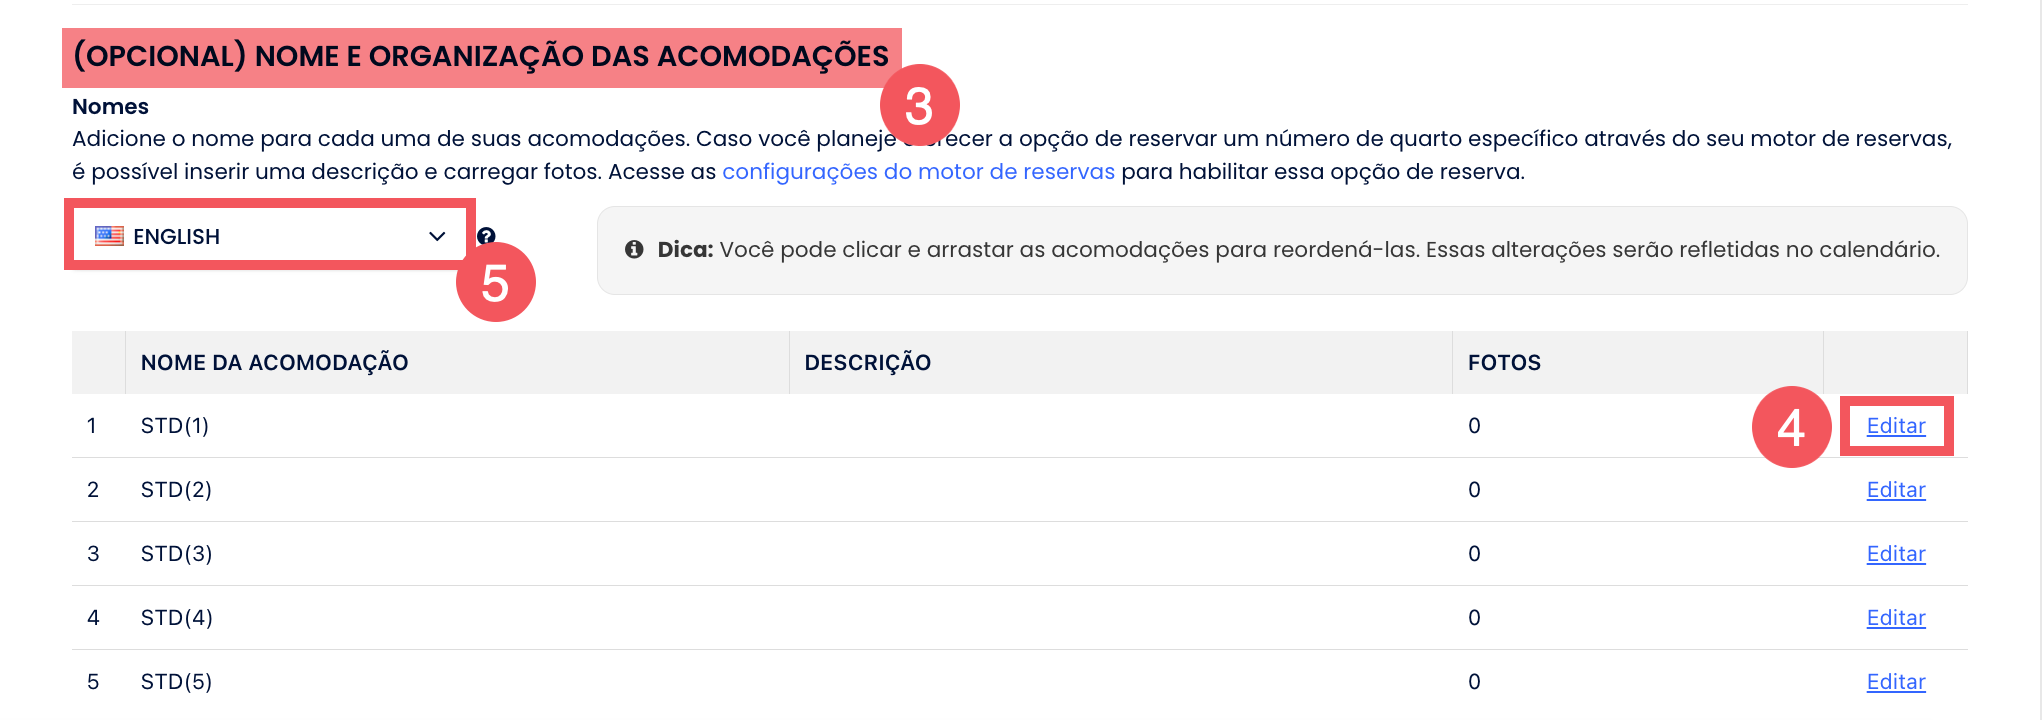Image resolution: width=2042 pixels, height=720 pixels.
Task: Click the red step 5 badge
Action: pos(495,283)
